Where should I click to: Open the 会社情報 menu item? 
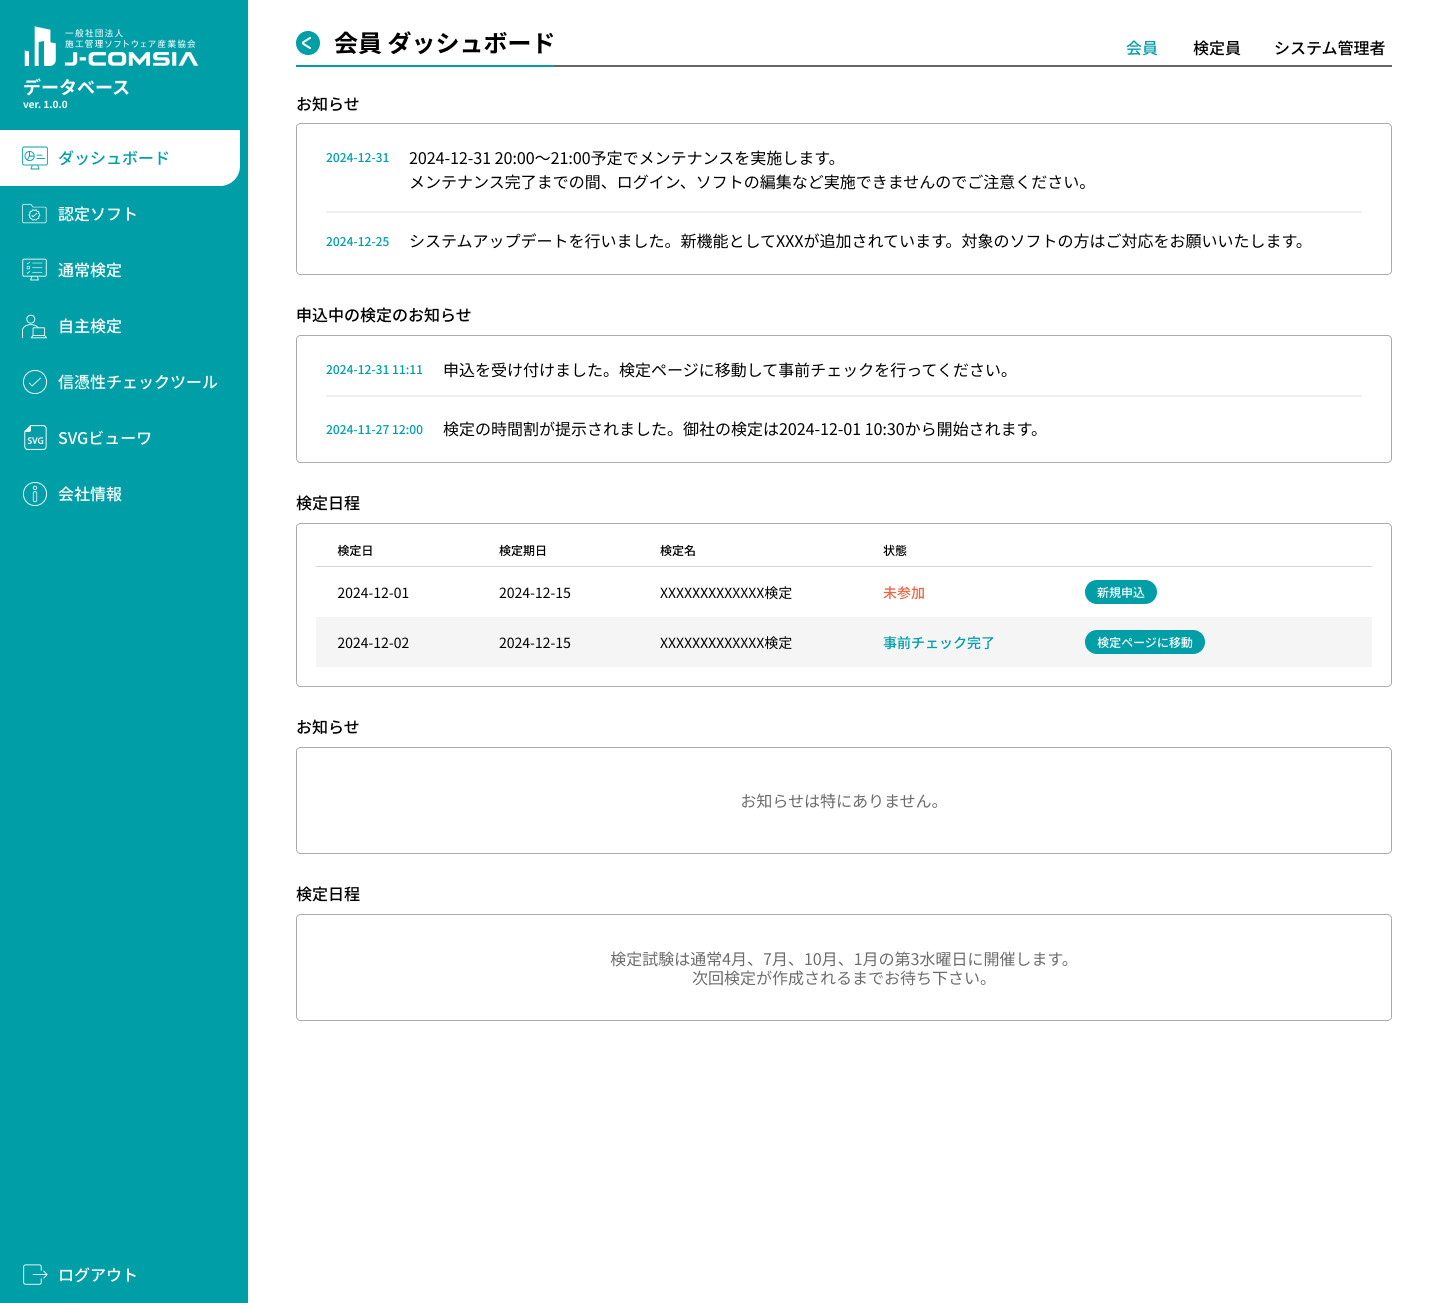coord(90,494)
